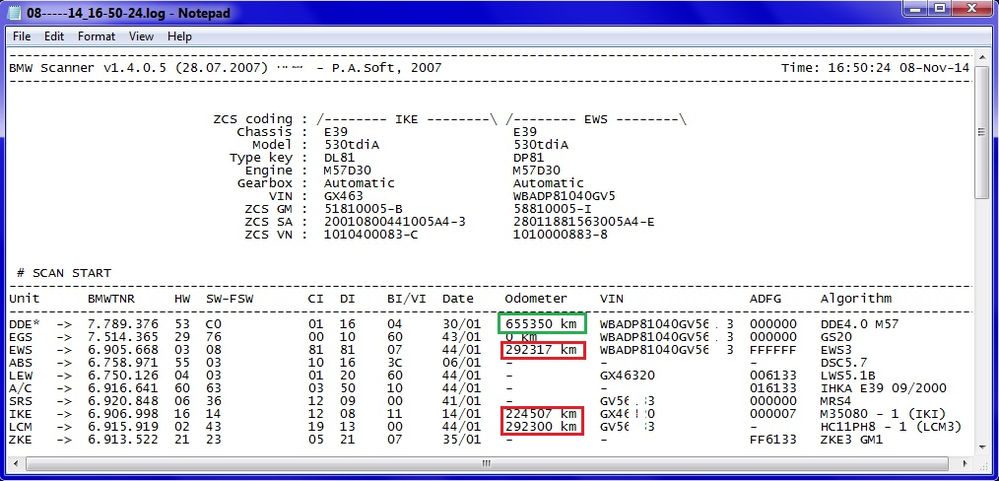The width and height of the screenshot is (999, 481).
Task: Click the EWS VIN value WBADP81040GV5
Action: pos(564,196)
